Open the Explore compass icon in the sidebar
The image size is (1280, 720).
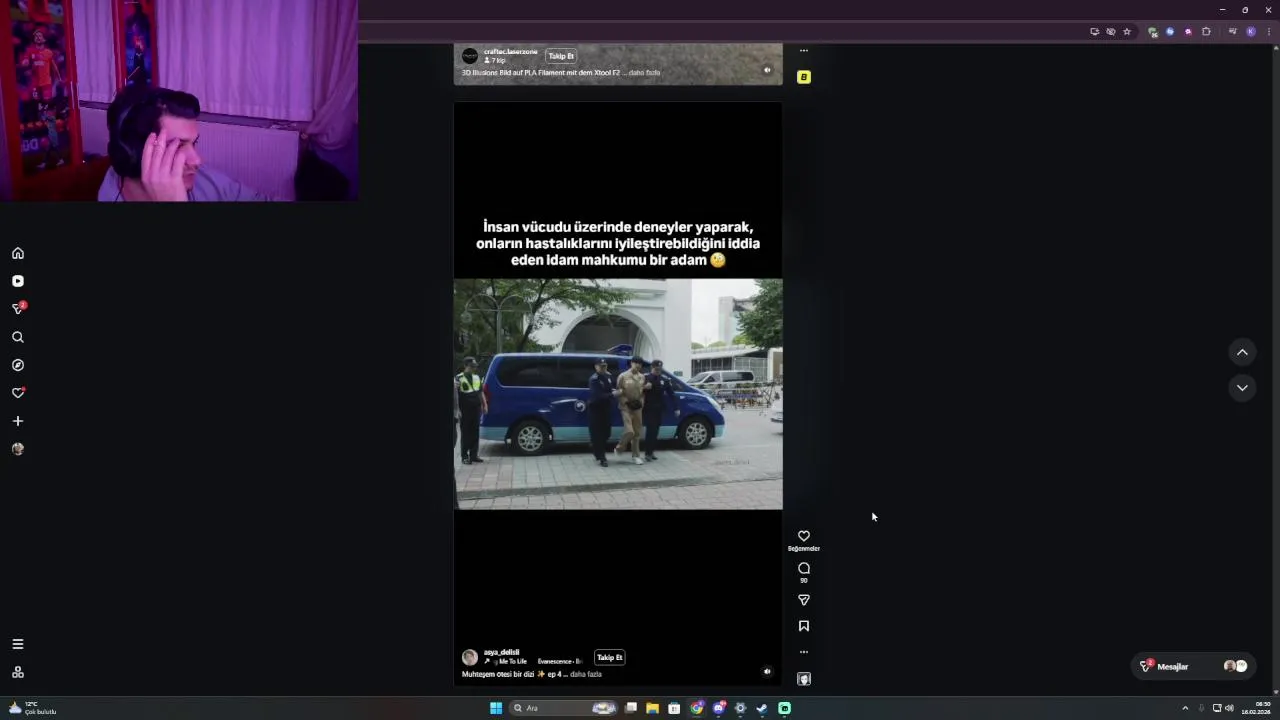point(18,365)
